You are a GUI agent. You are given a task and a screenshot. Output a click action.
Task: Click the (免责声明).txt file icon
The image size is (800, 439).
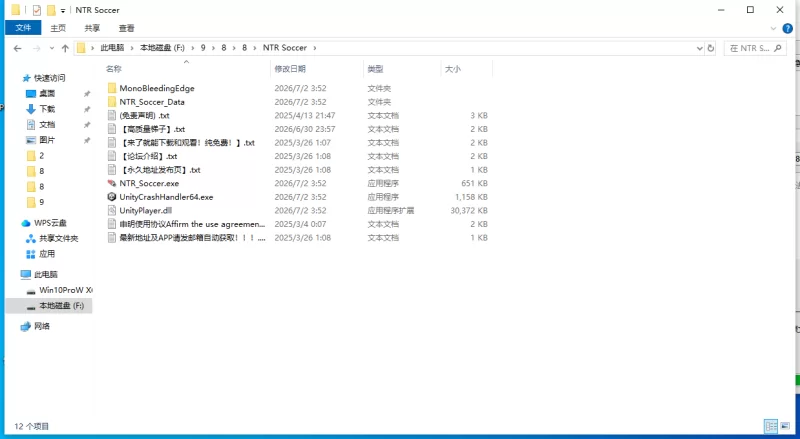coord(112,115)
